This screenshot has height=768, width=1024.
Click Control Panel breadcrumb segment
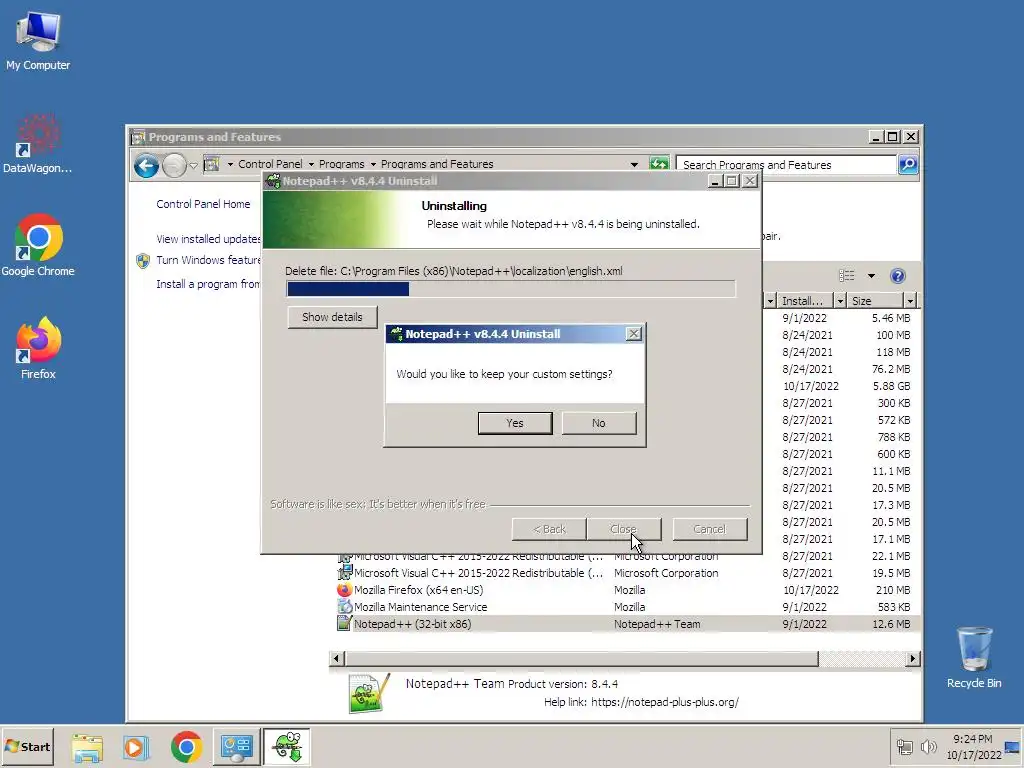pyautogui.click(x=270, y=165)
